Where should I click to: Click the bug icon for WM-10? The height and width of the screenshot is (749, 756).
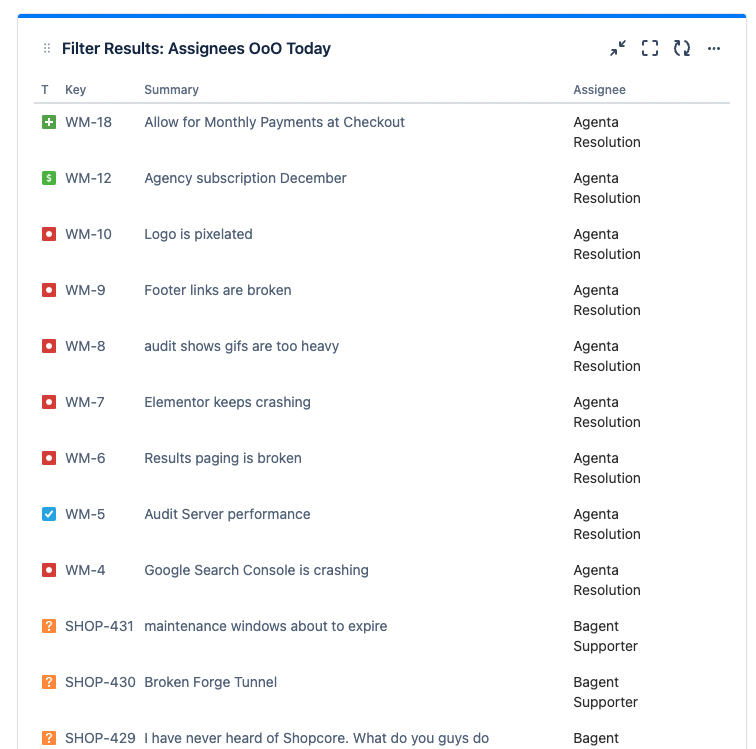49,234
